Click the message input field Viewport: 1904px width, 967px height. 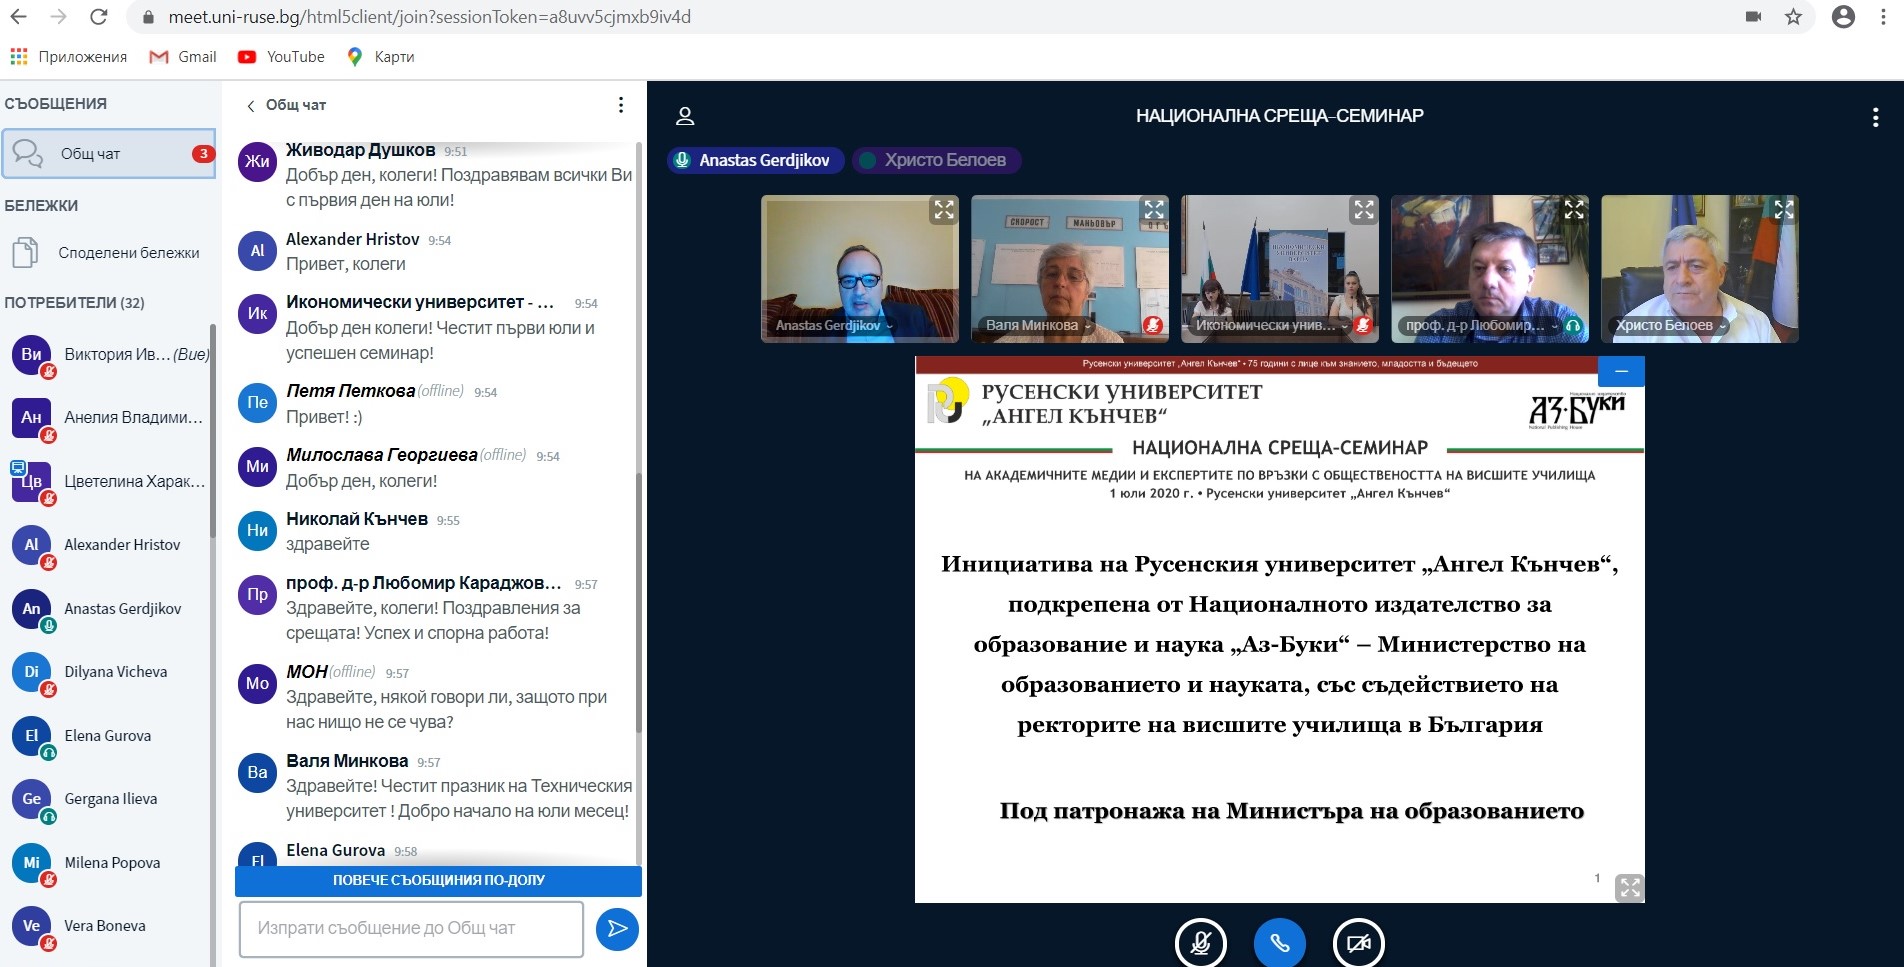(411, 929)
